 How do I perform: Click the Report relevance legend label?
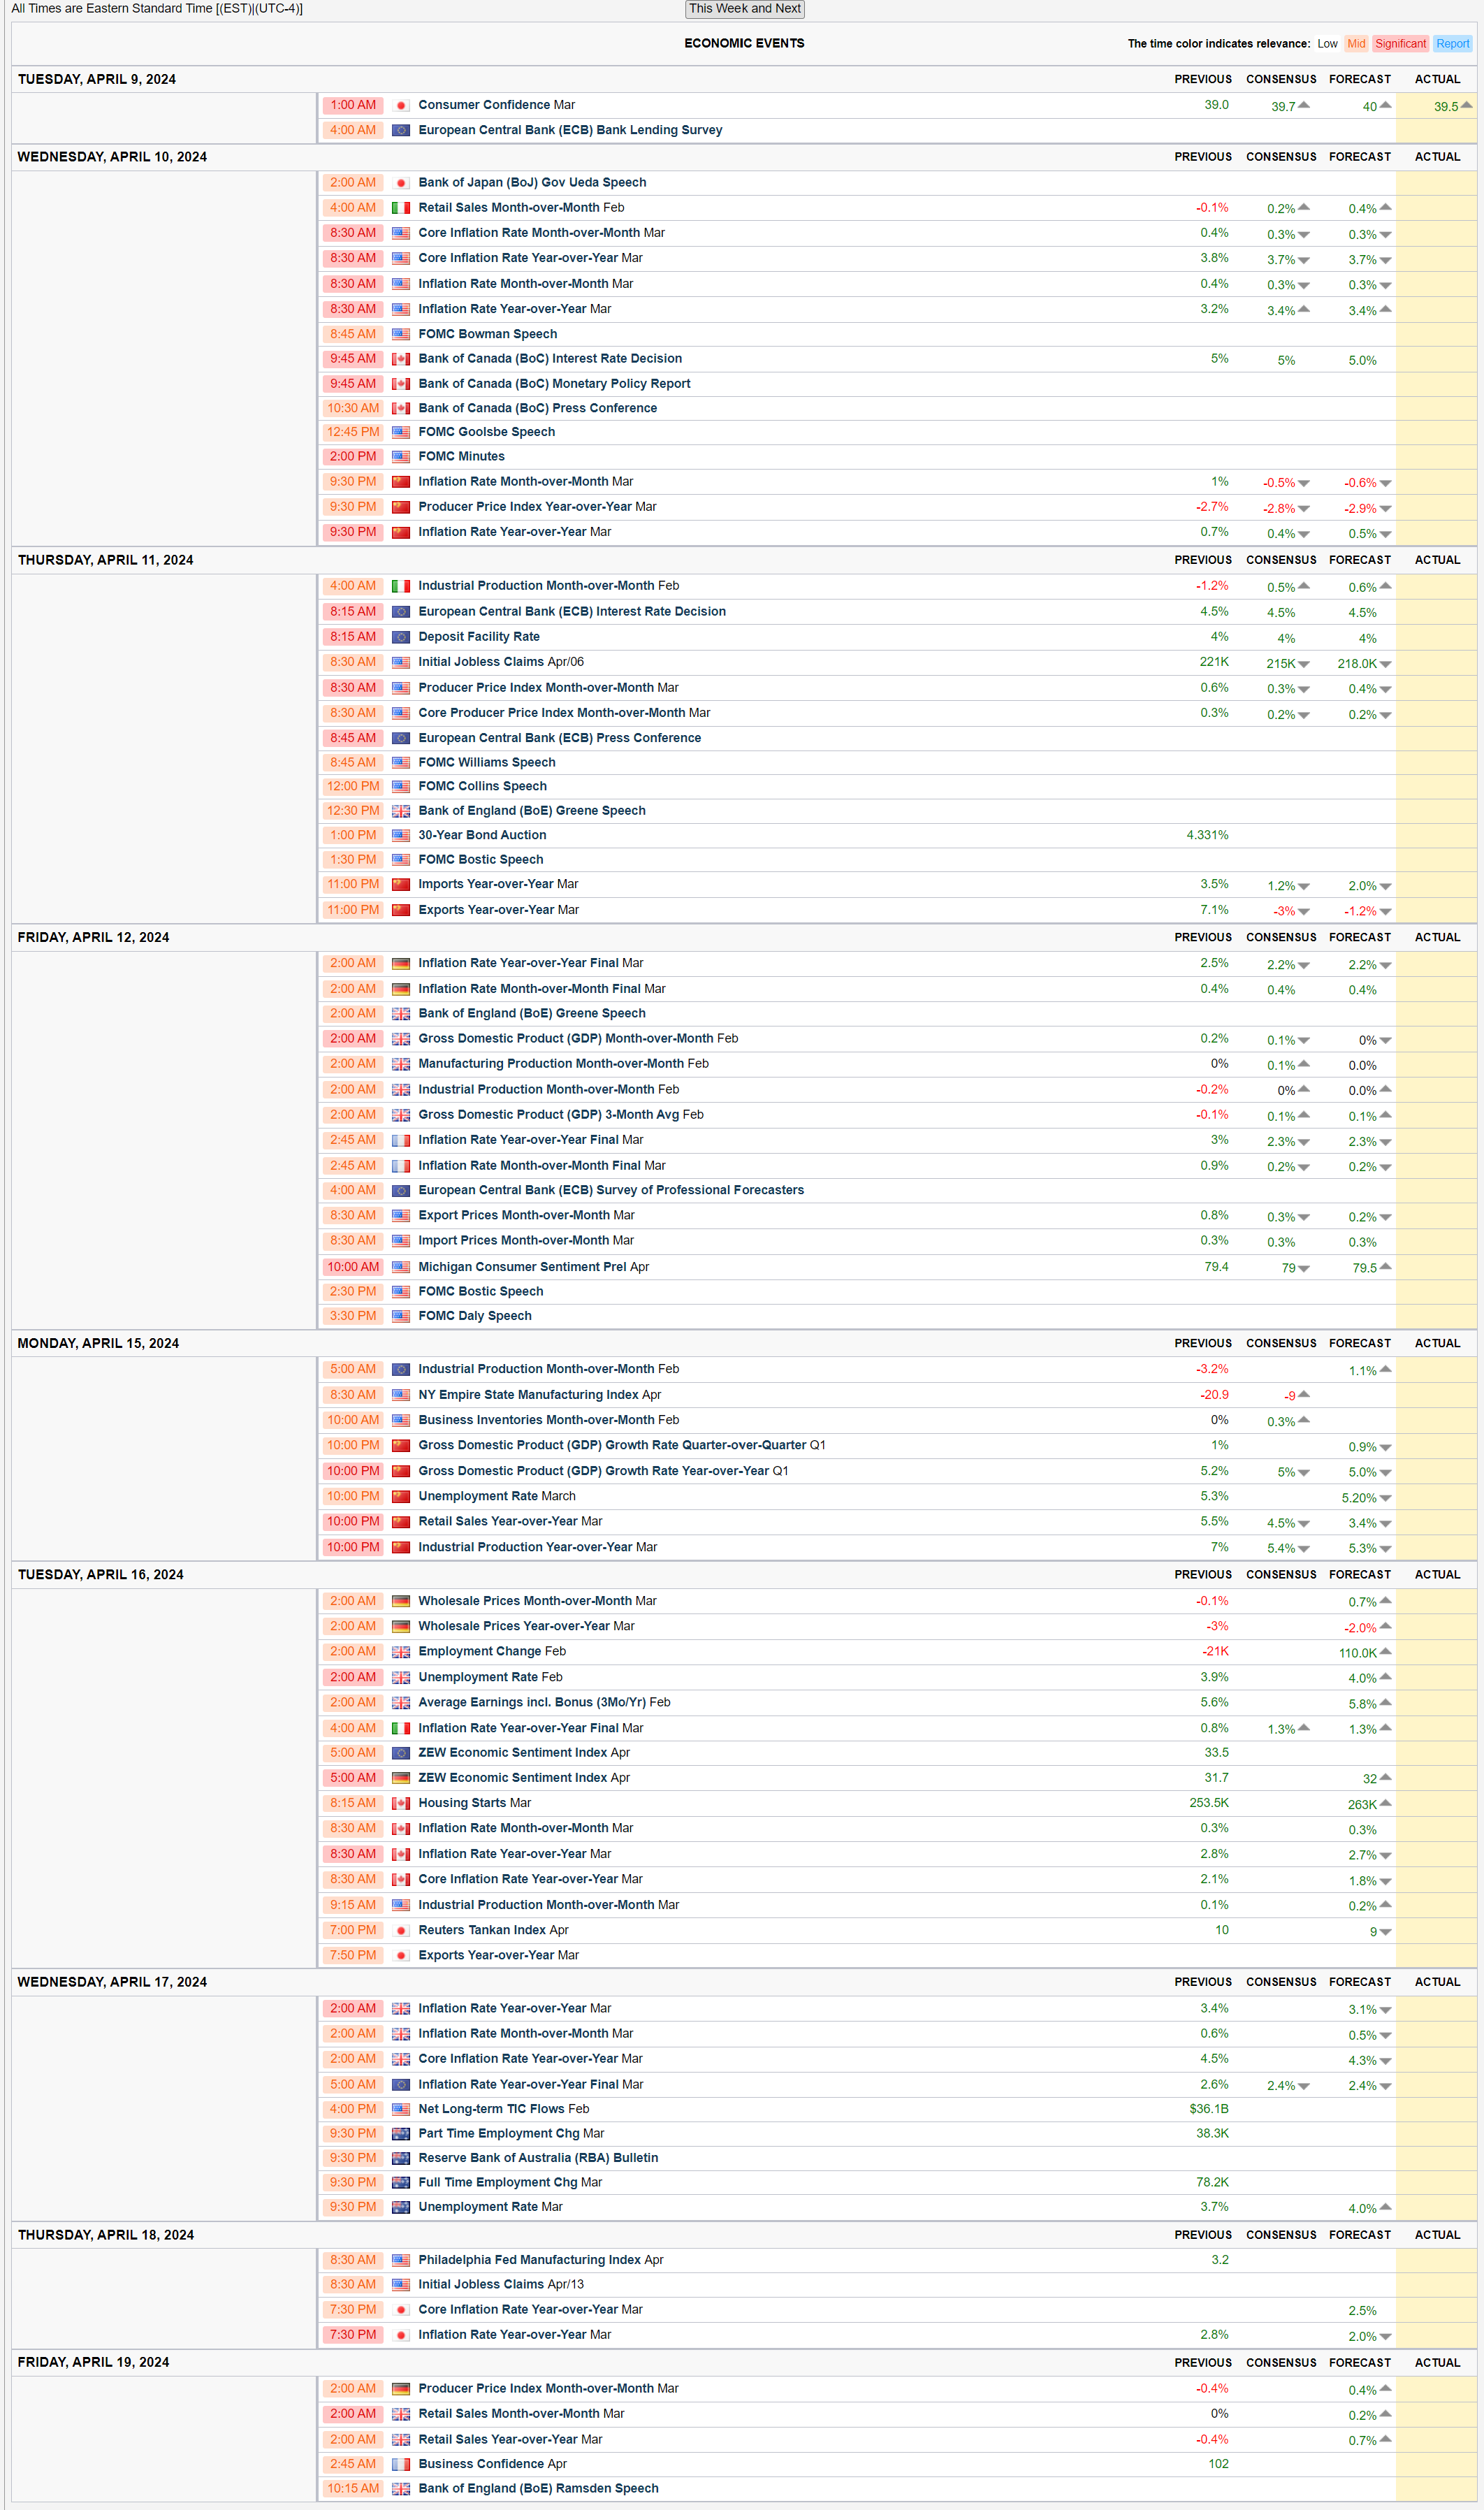(1452, 44)
